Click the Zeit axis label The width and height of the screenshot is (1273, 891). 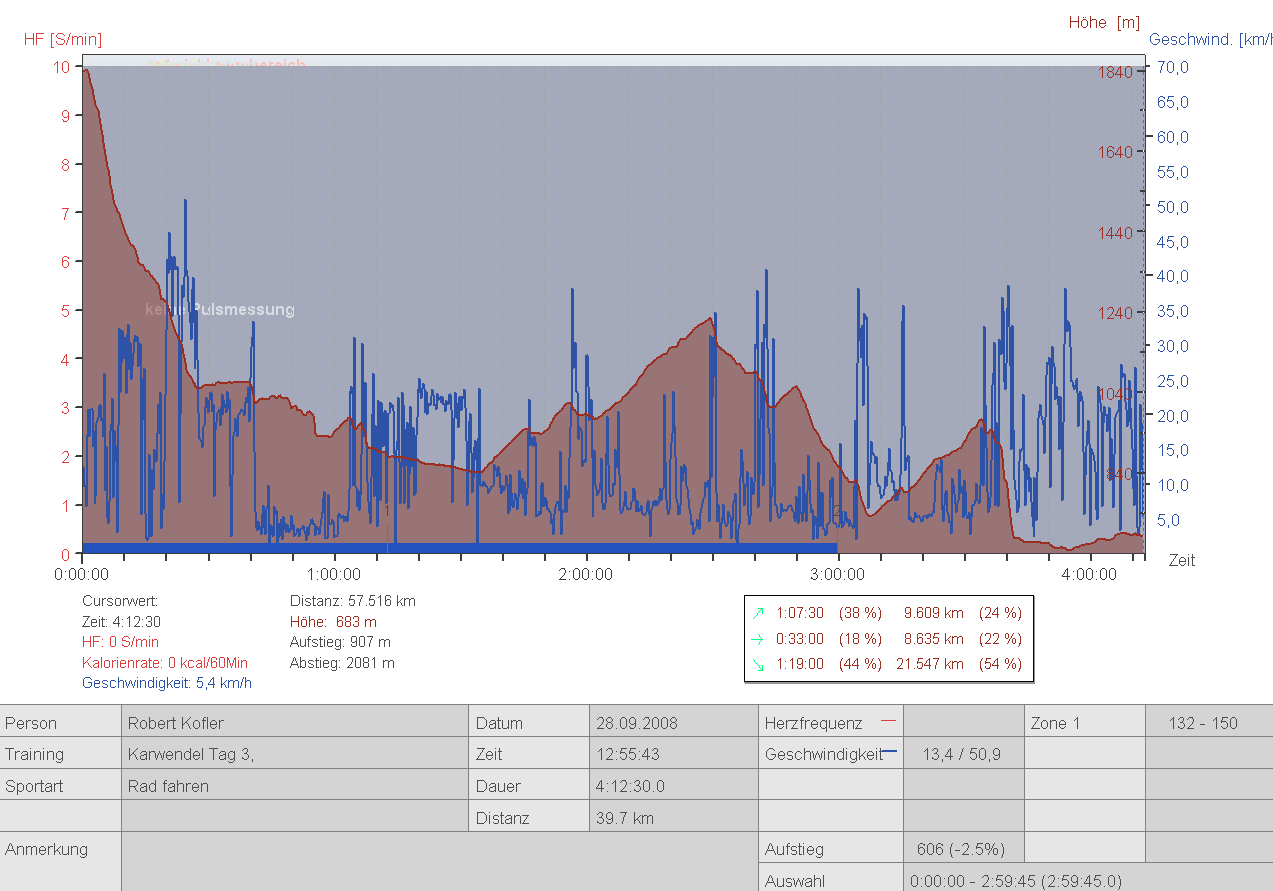point(1182,561)
